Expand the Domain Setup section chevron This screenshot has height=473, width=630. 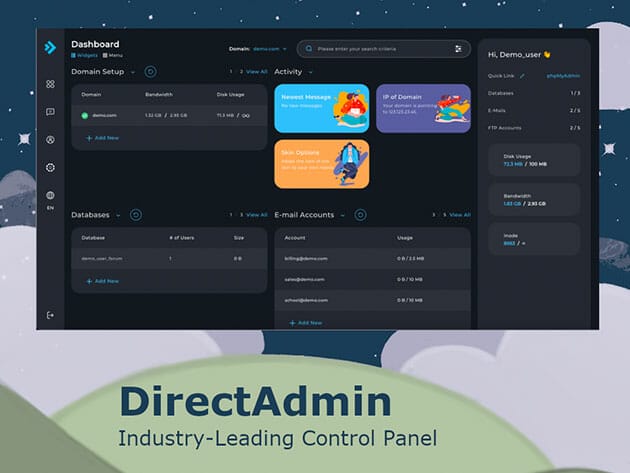click(133, 72)
